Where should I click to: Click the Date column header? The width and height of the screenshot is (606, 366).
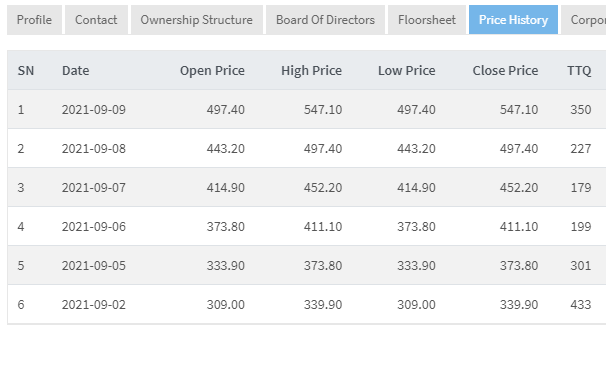click(x=76, y=71)
